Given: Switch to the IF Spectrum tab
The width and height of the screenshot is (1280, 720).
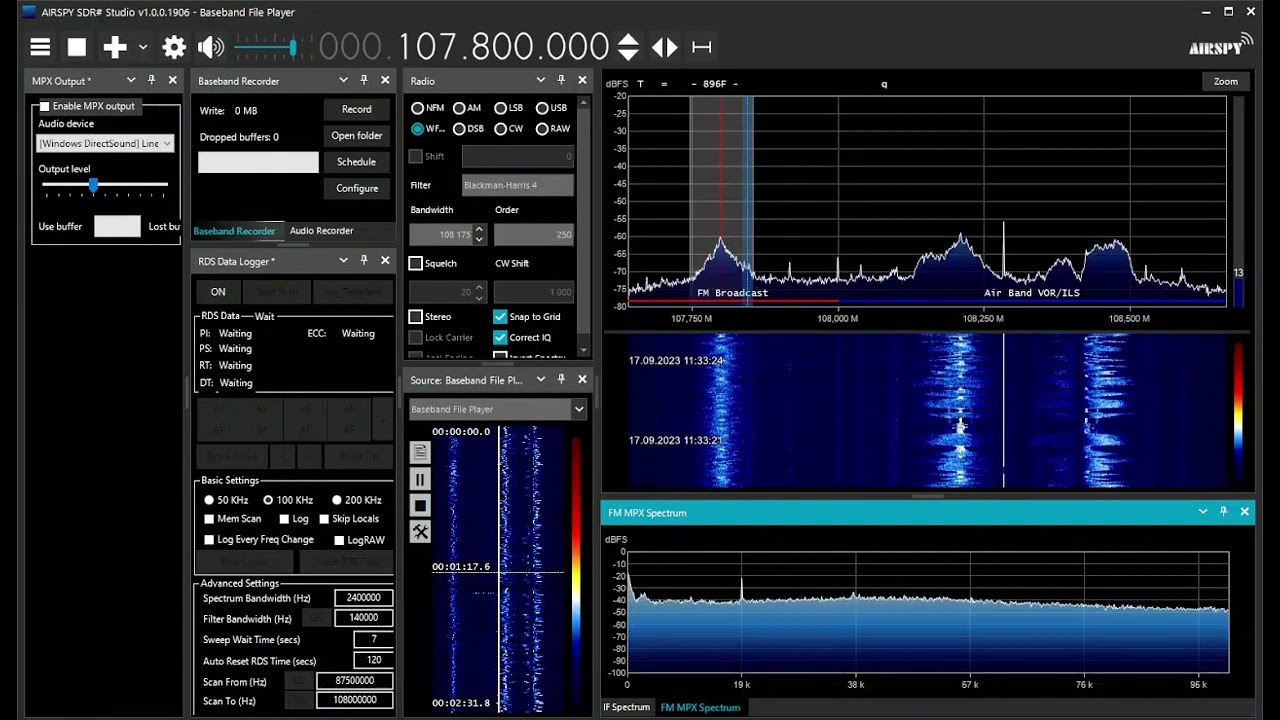Looking at the screenshot, I should pyautogui.click(x=627, y=708).
